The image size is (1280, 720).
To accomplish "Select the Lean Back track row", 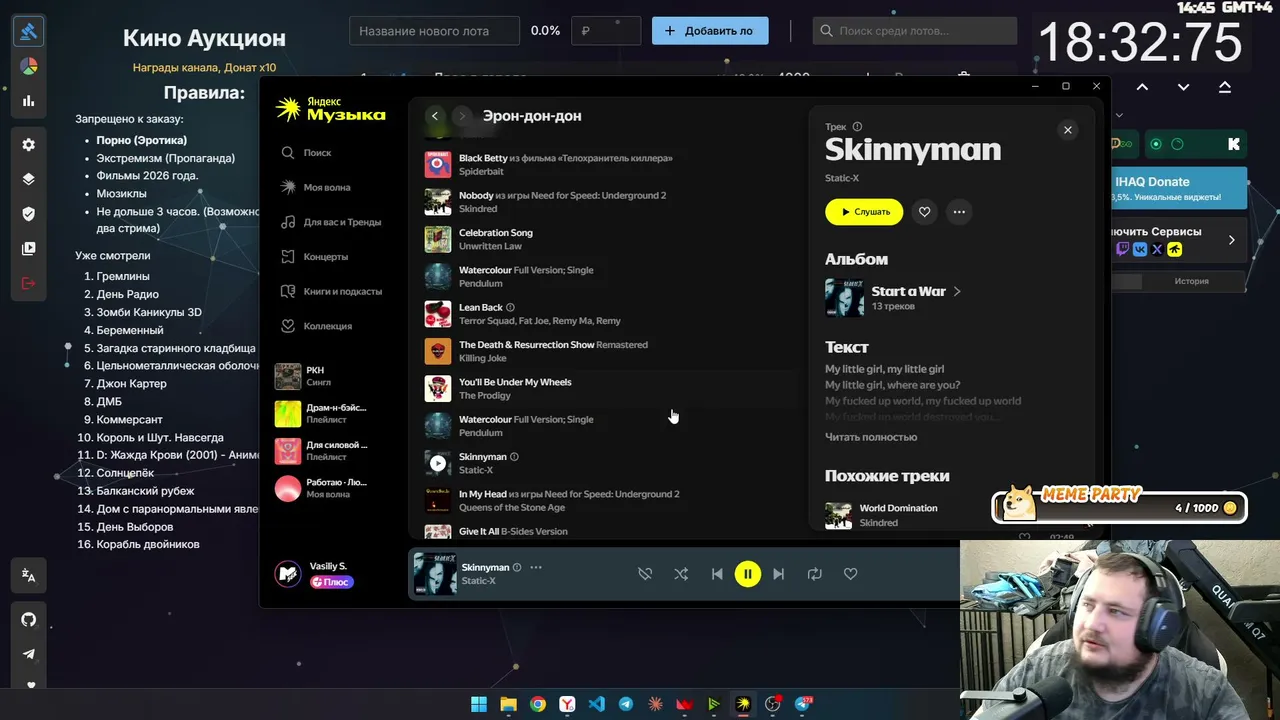I will (610, 314).
